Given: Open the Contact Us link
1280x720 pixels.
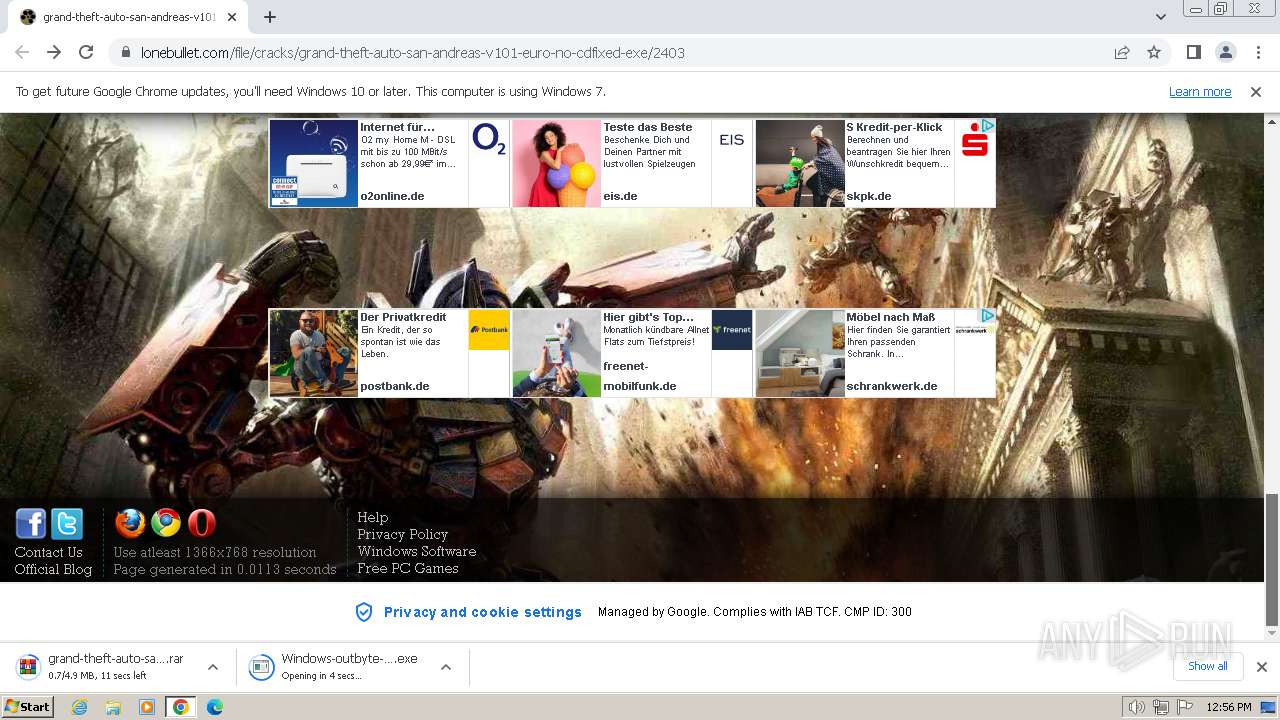Looking at the screenshot, I should pos(48,552).
